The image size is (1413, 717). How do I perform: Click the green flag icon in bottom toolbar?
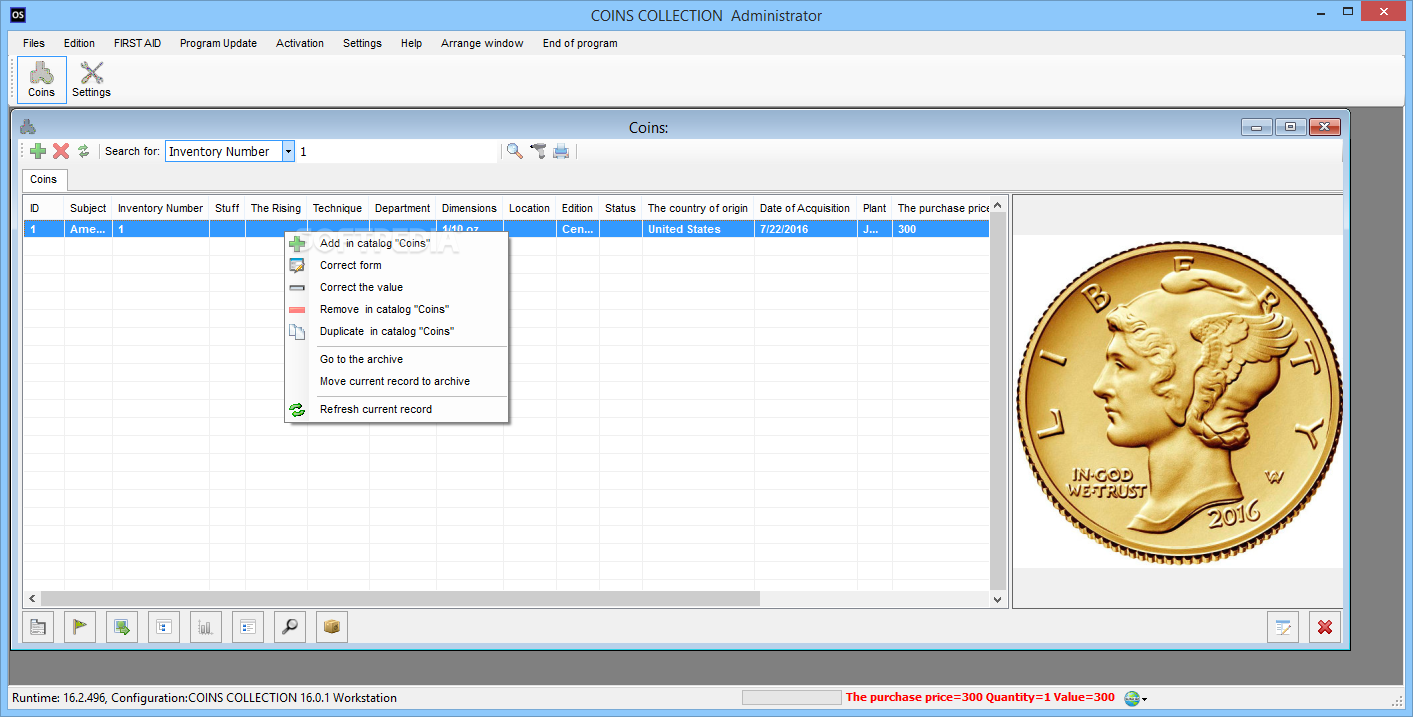point(80,627)
